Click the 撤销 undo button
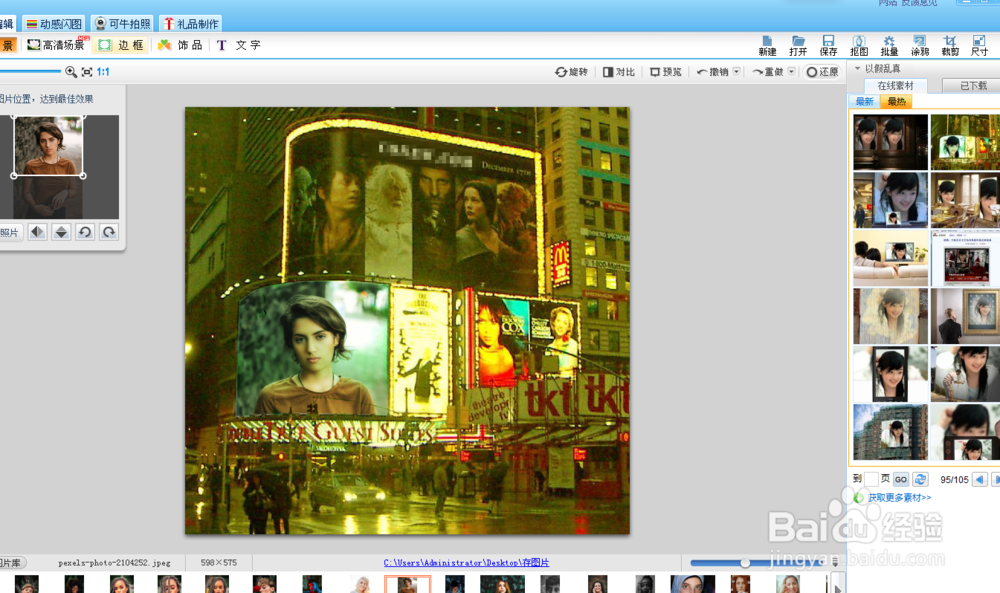This screenshot has height=593, width=1000. [713, 72]
